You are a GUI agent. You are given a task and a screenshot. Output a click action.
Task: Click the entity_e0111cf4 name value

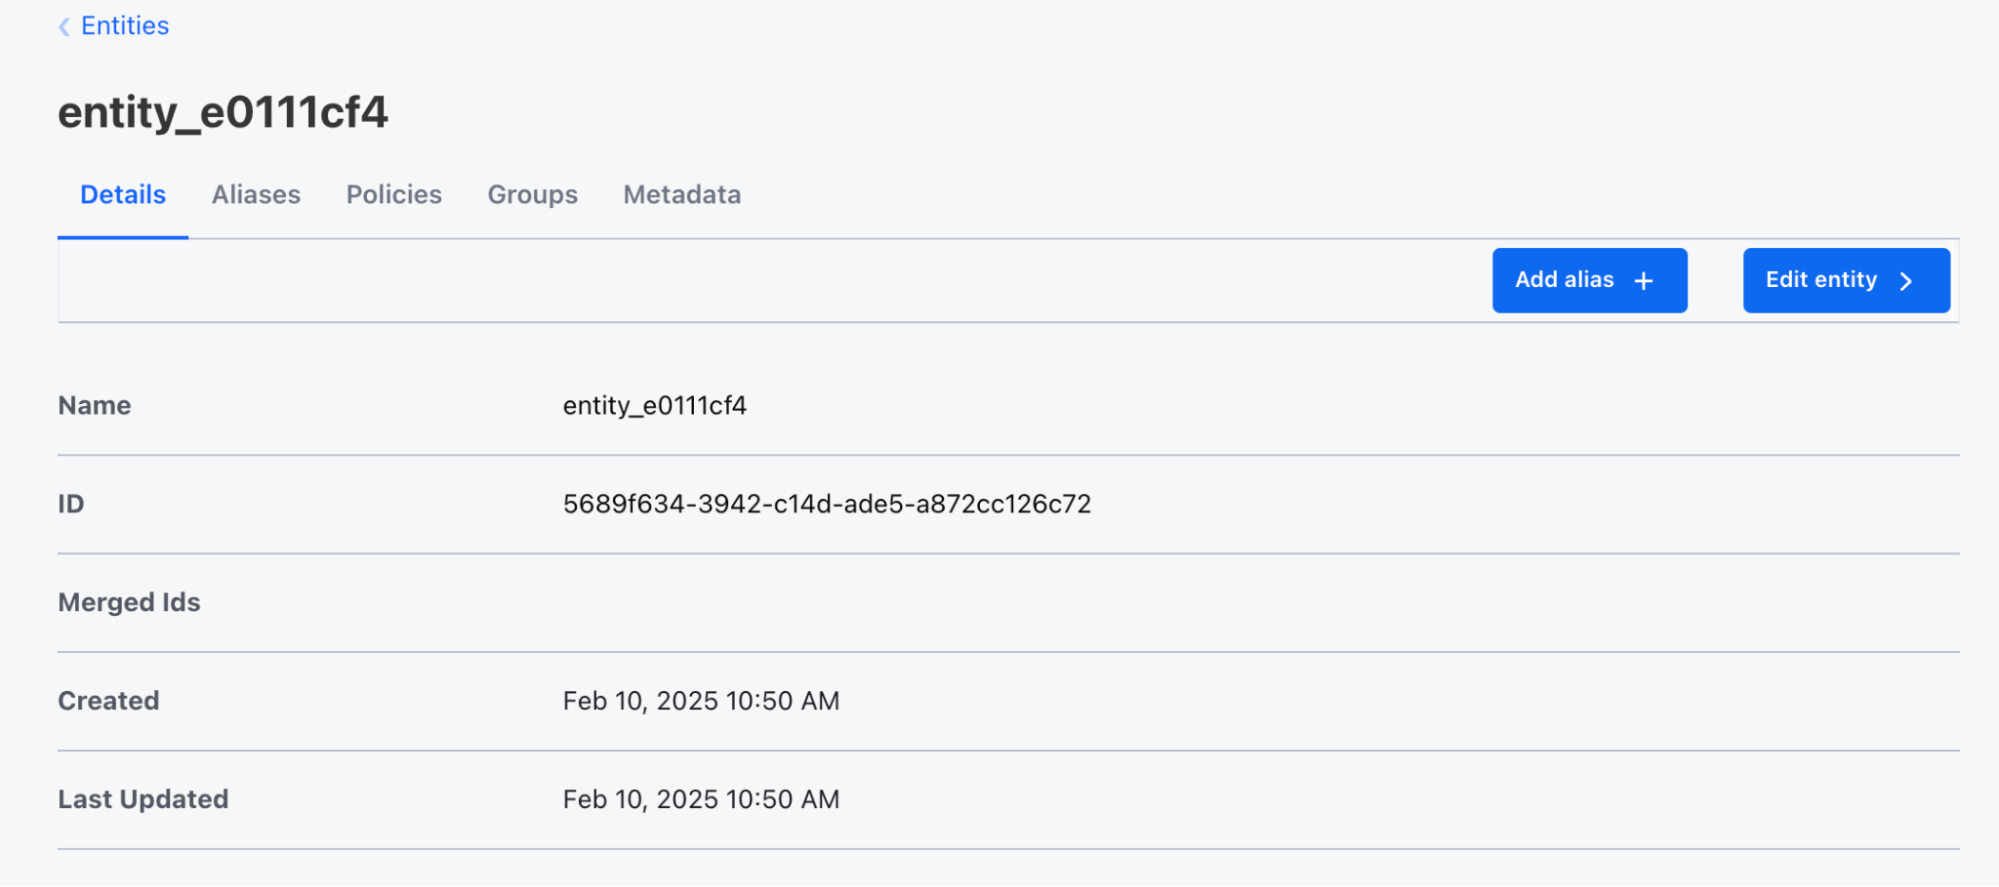[654, 405]
